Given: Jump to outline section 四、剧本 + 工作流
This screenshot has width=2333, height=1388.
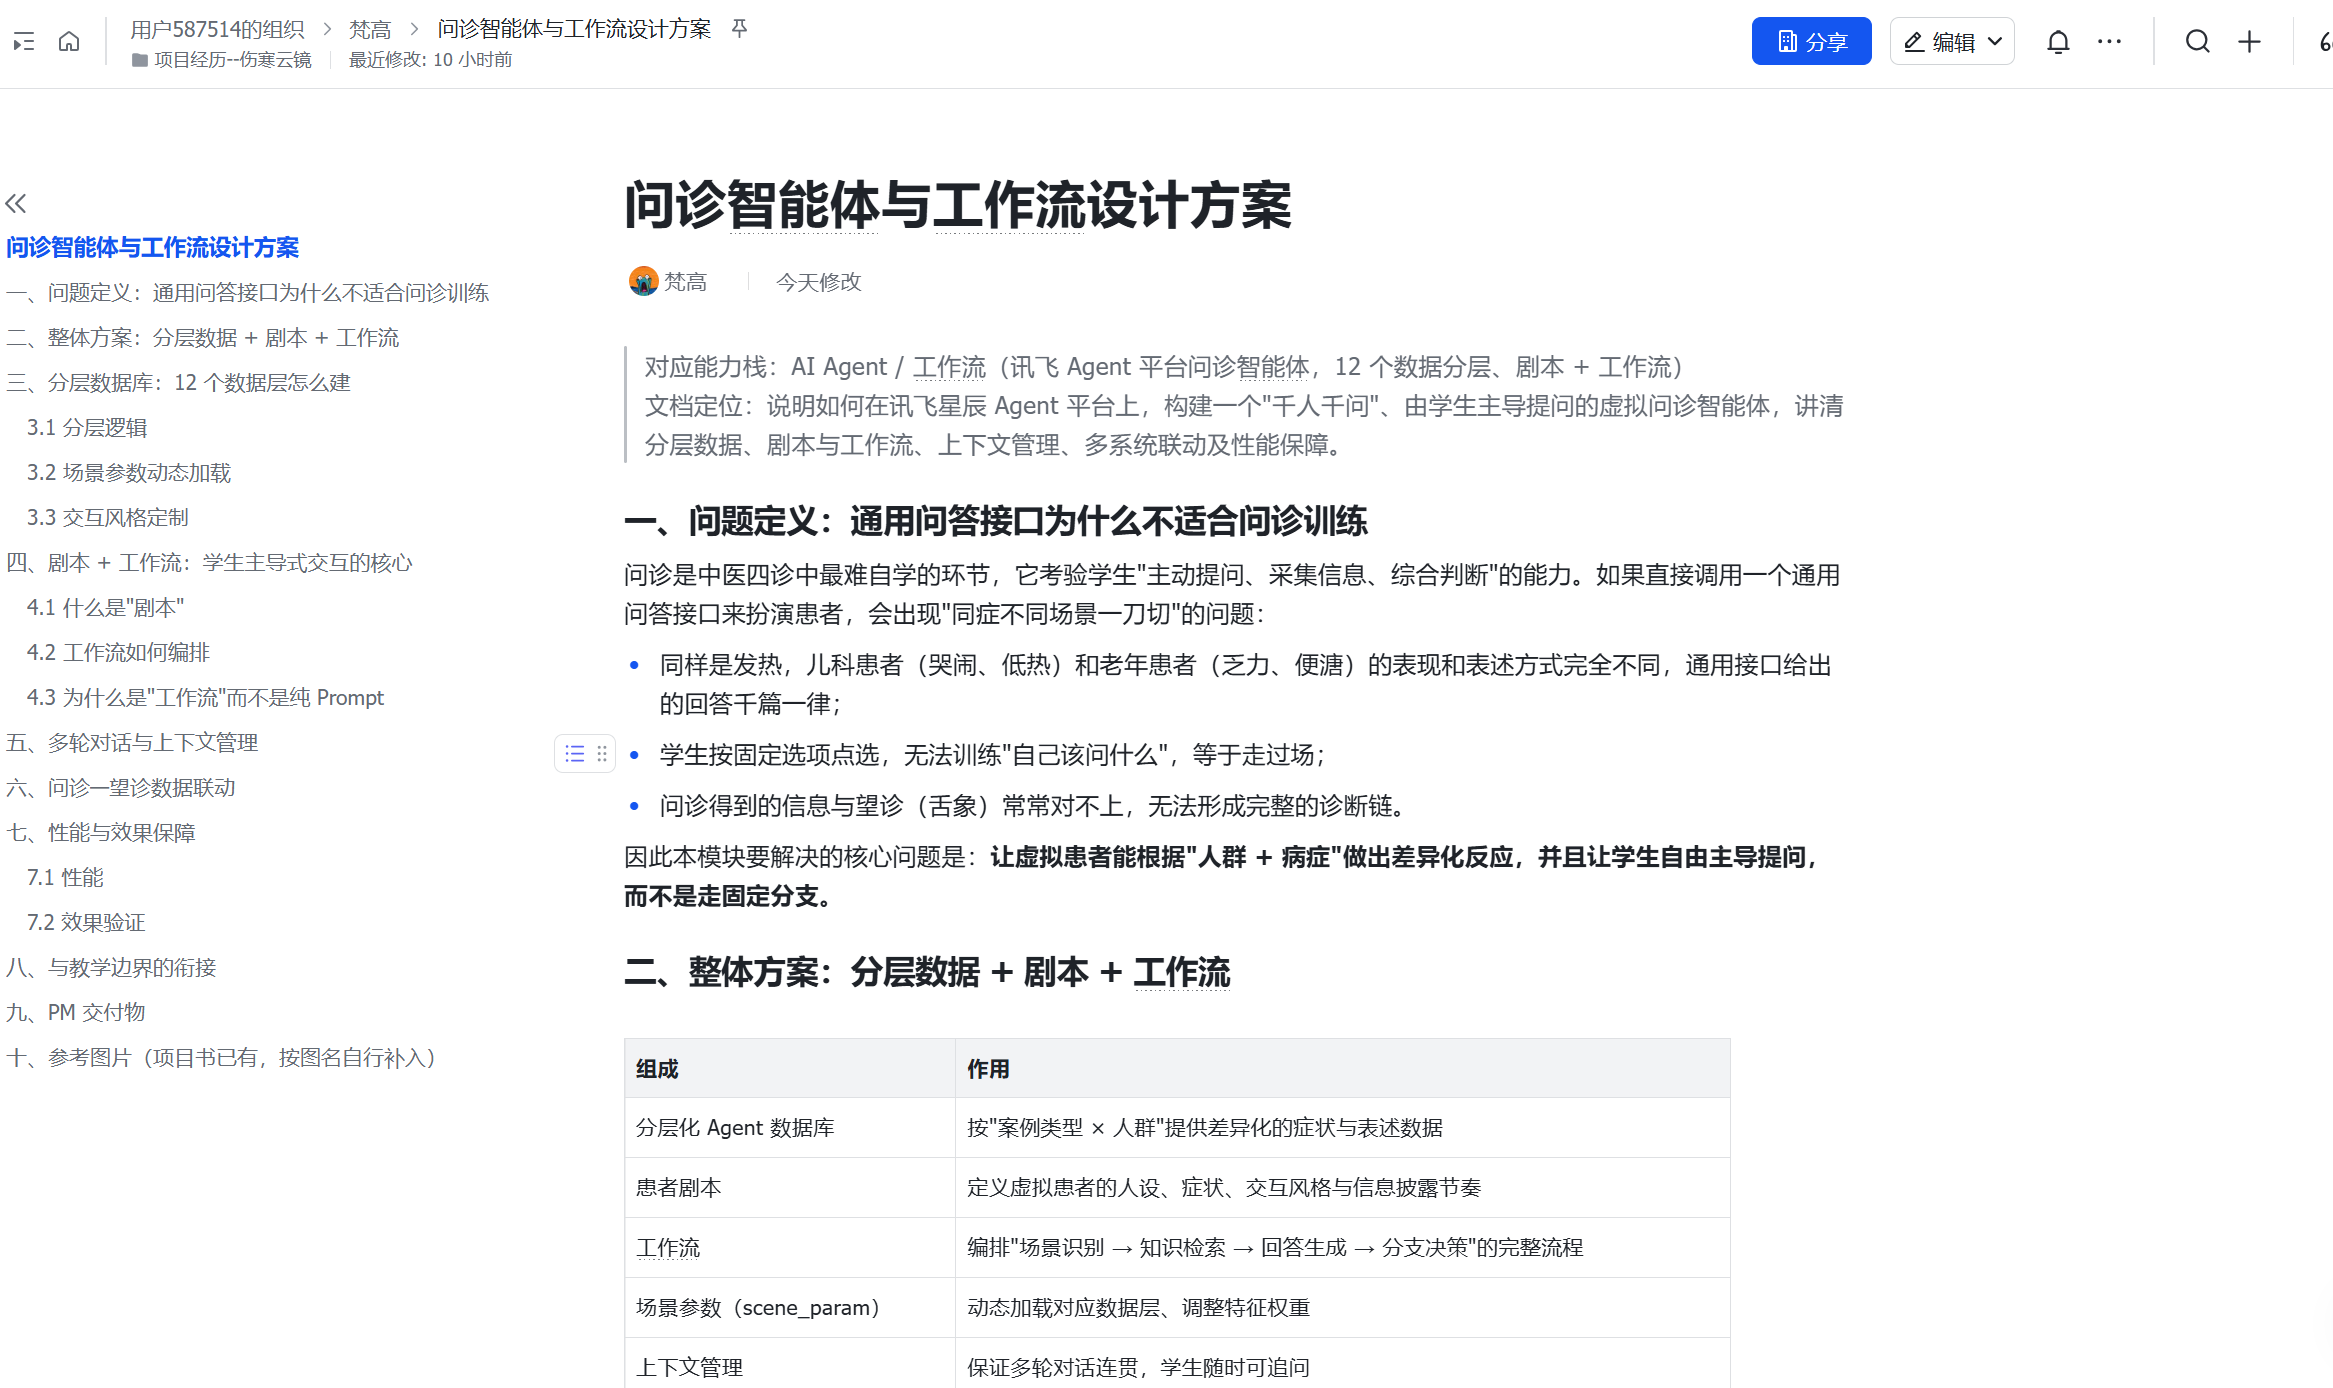Looking at the screenshot, I should click(x=209, y=562).
